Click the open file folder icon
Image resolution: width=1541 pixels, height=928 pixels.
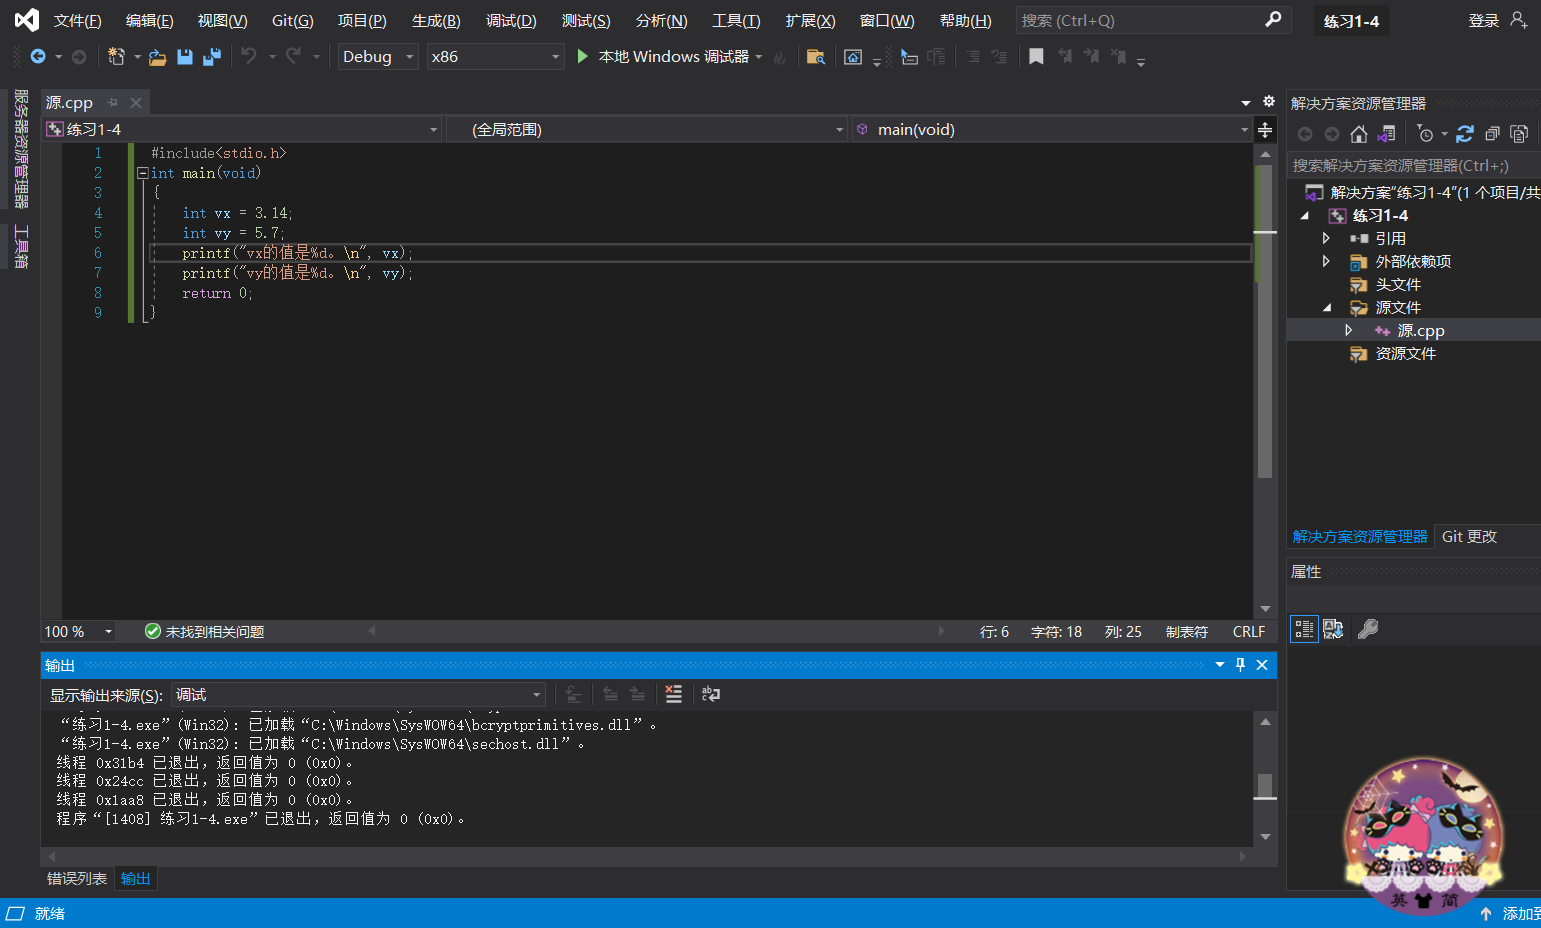[x=157, y=57]
